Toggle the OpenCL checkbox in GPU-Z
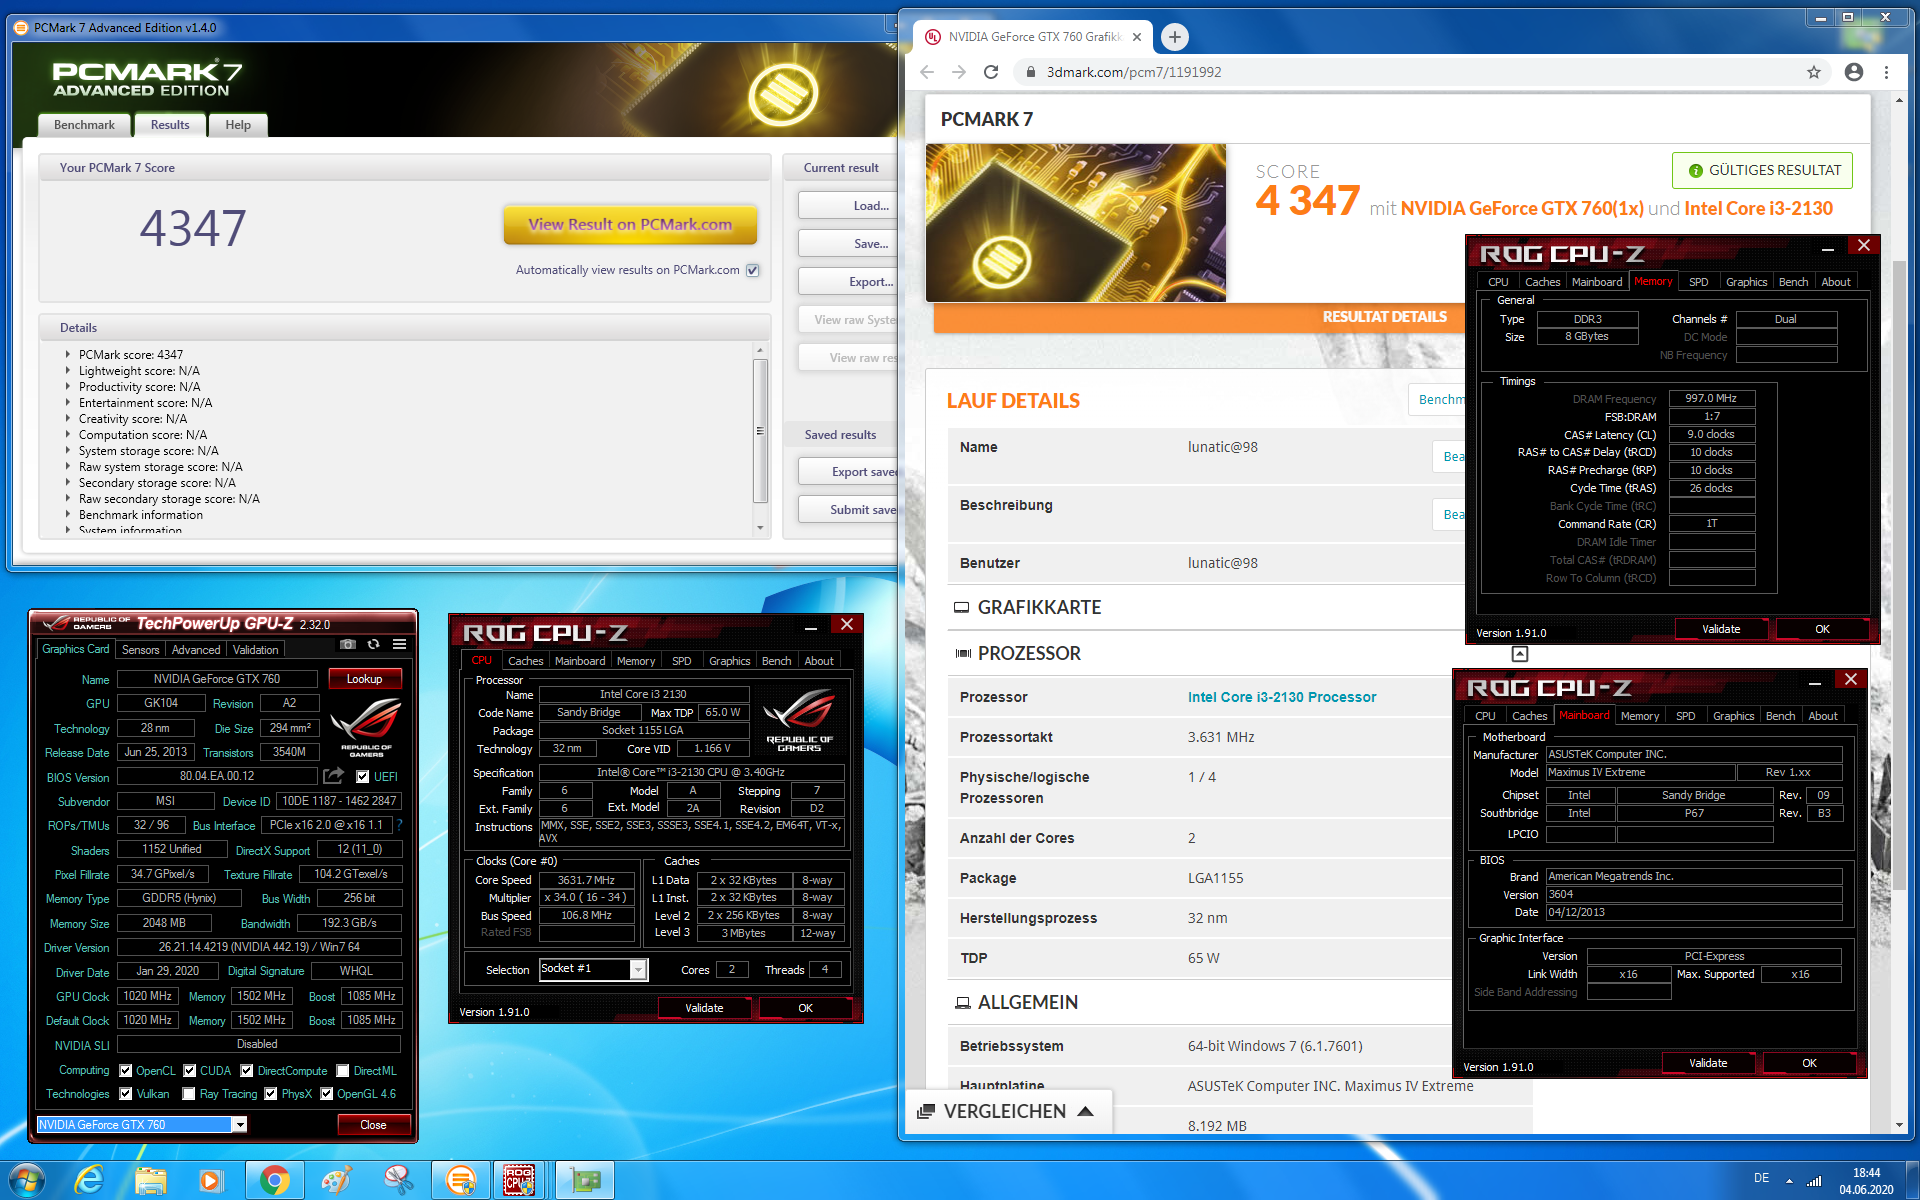Screen dimensions: 1920x1200 pos(126,1070)
